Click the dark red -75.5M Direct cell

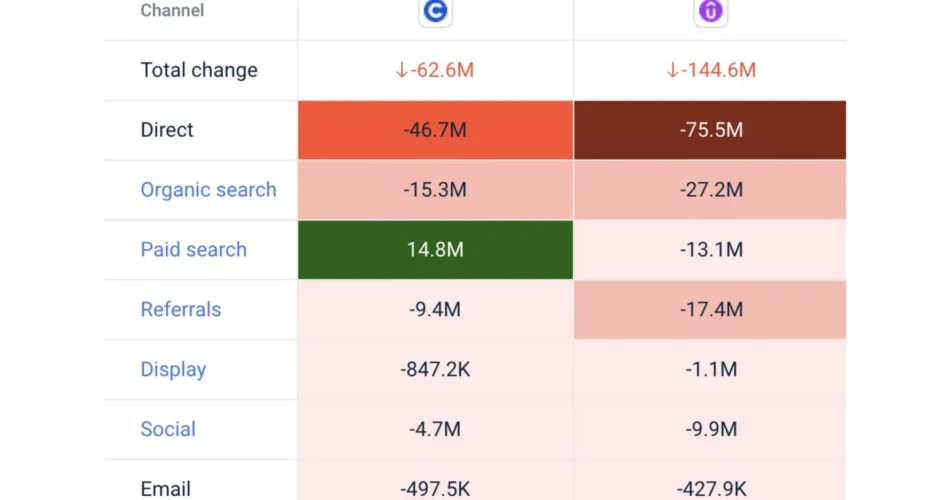coord(711,130)
